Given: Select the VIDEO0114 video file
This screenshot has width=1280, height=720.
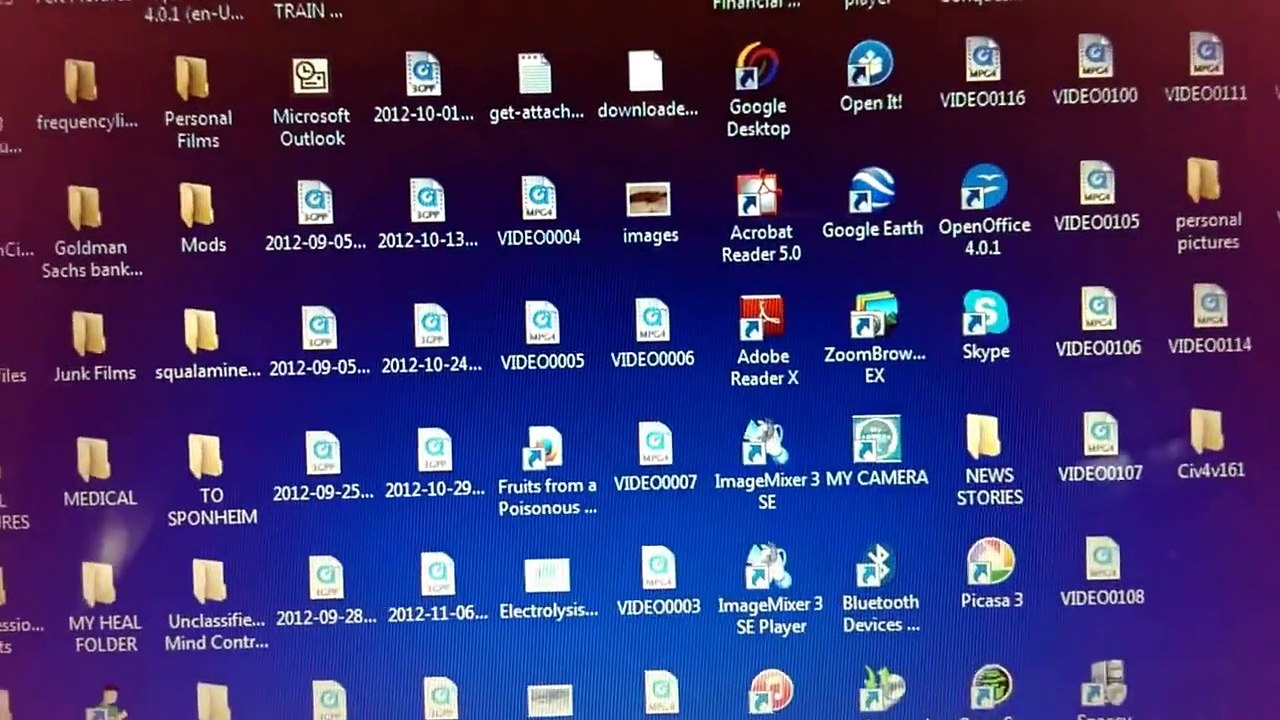Looking at the screenshot, I should point(1209,306).
